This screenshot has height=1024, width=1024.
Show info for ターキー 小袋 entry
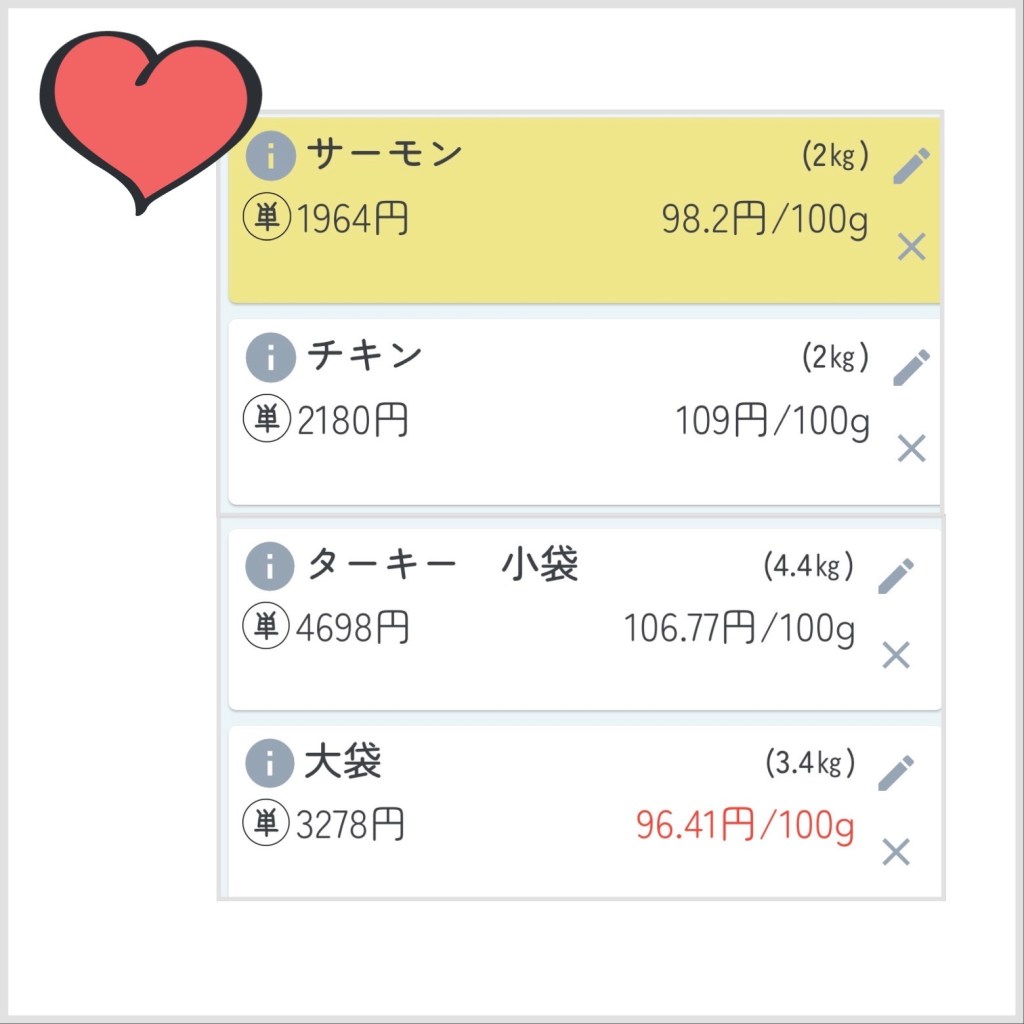tap(269, 567)
